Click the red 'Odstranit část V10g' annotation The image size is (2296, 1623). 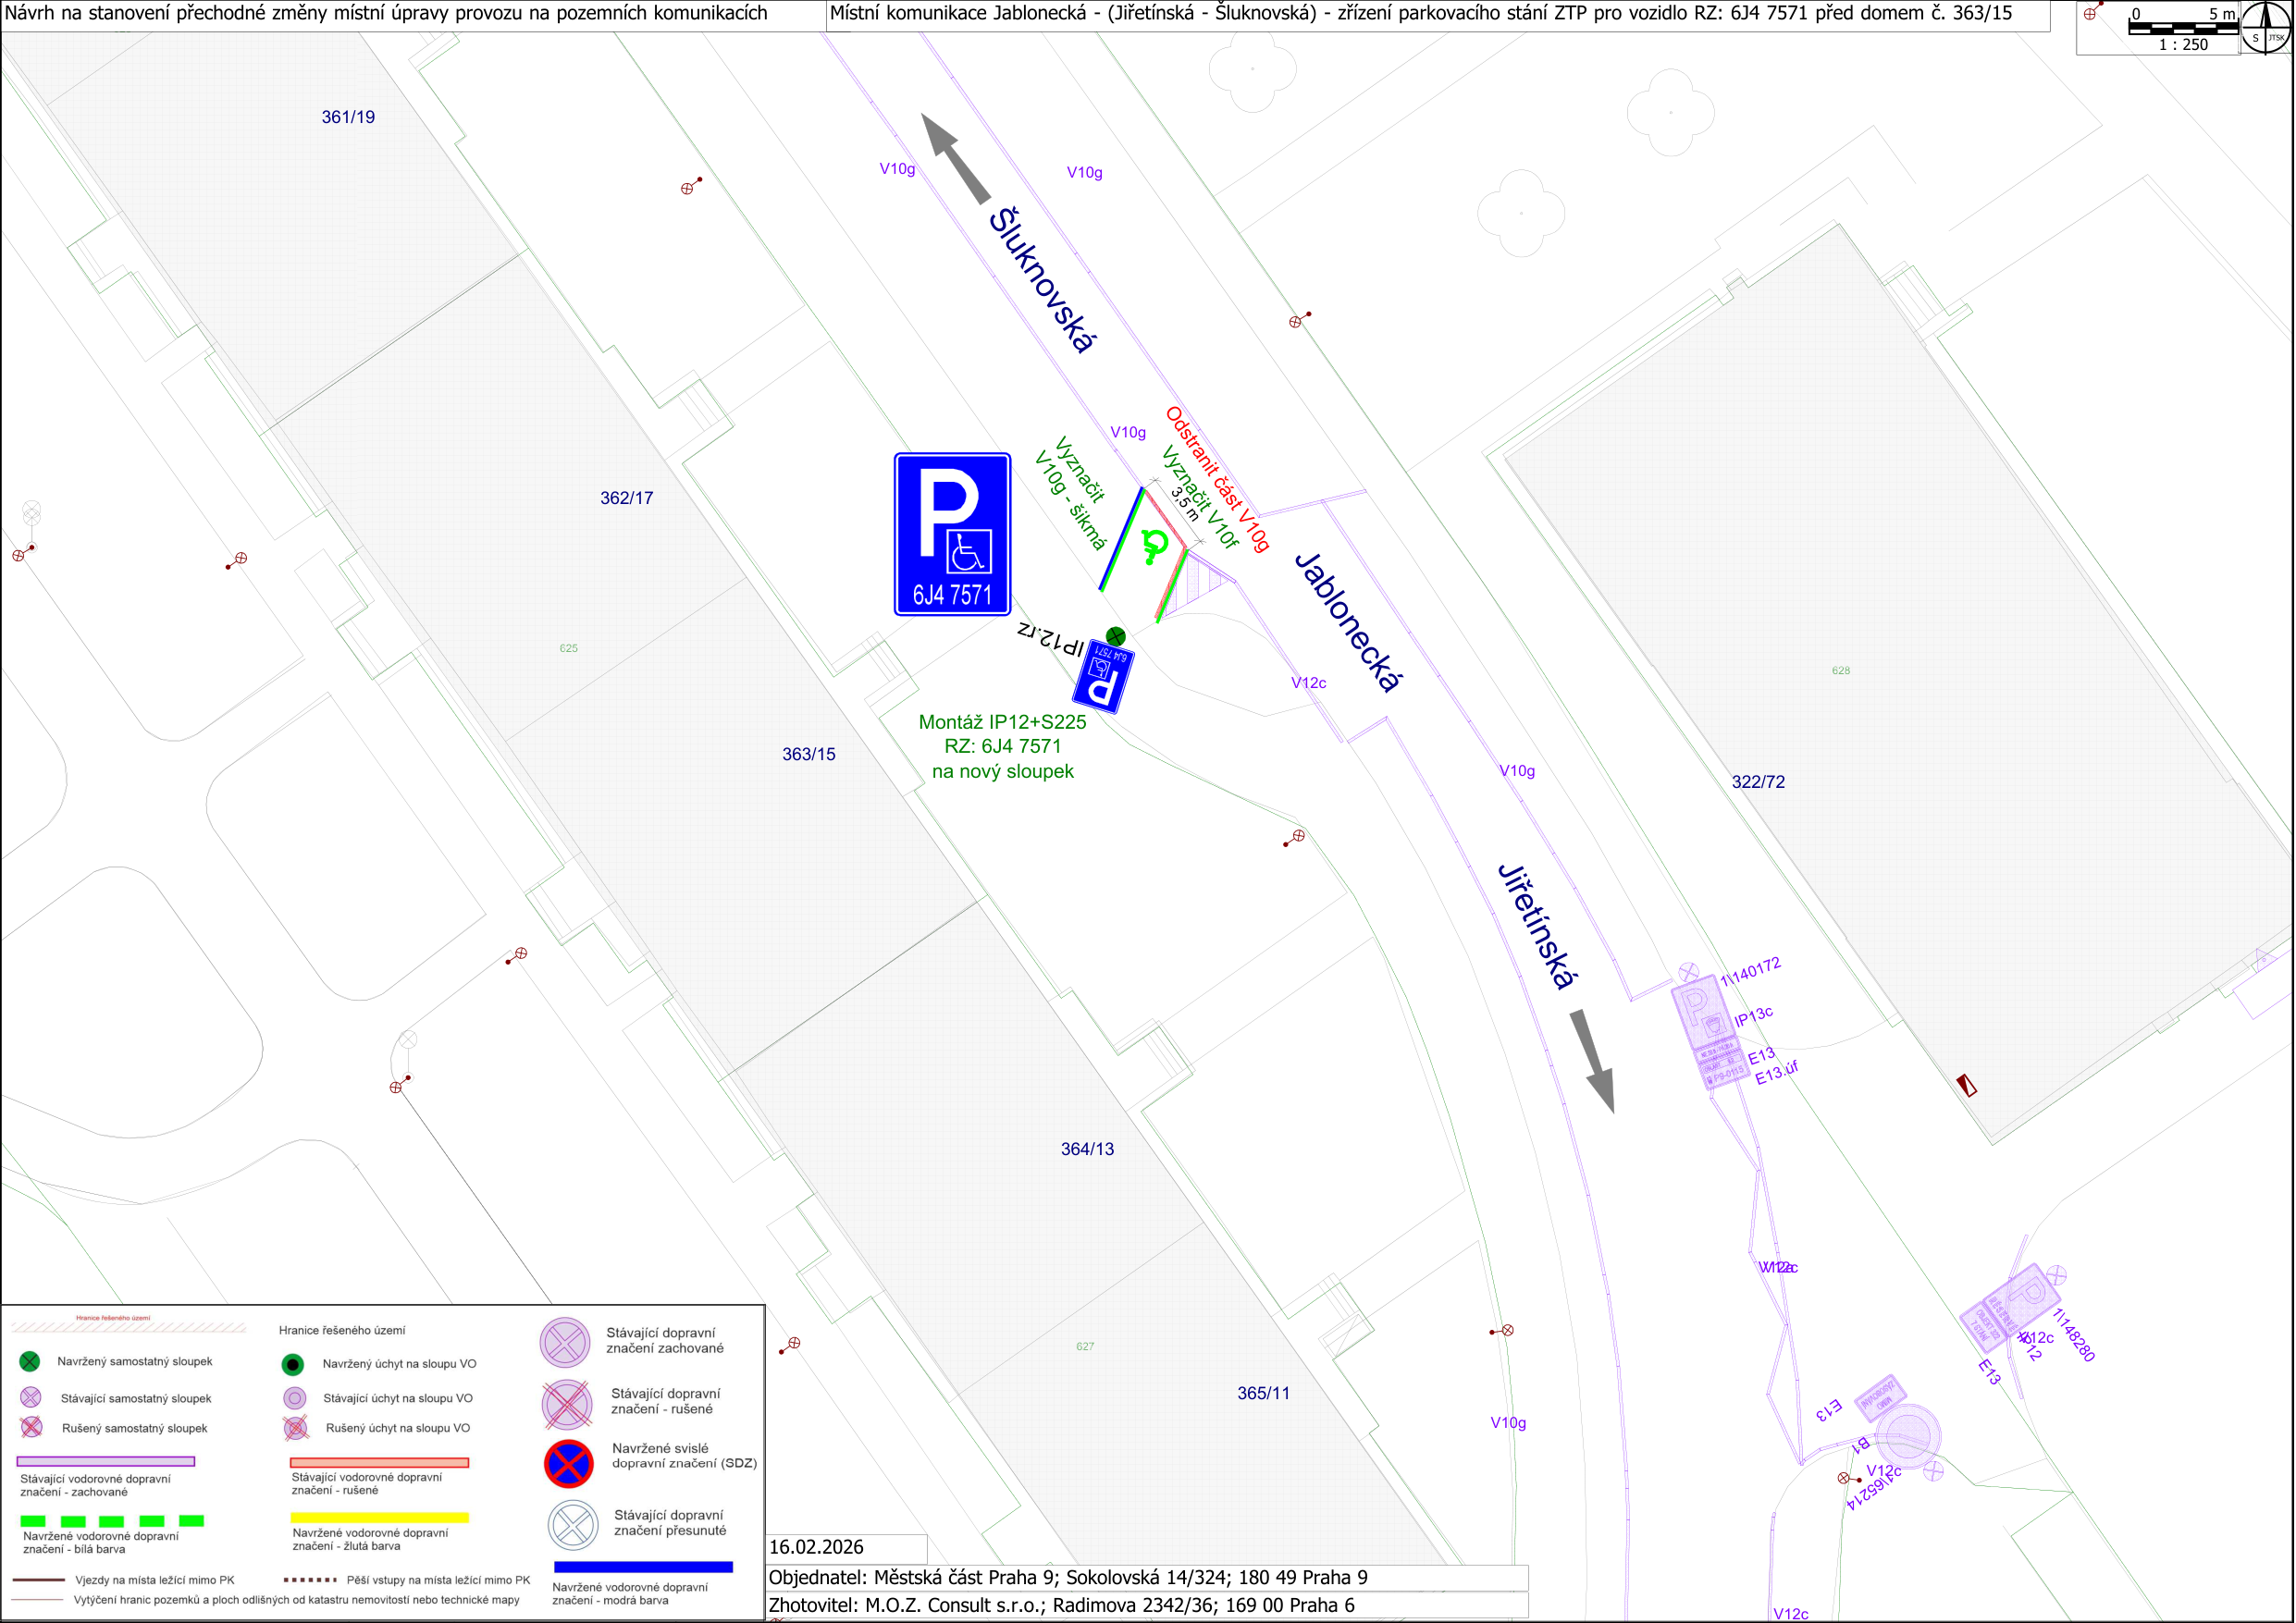[1216, 479]
